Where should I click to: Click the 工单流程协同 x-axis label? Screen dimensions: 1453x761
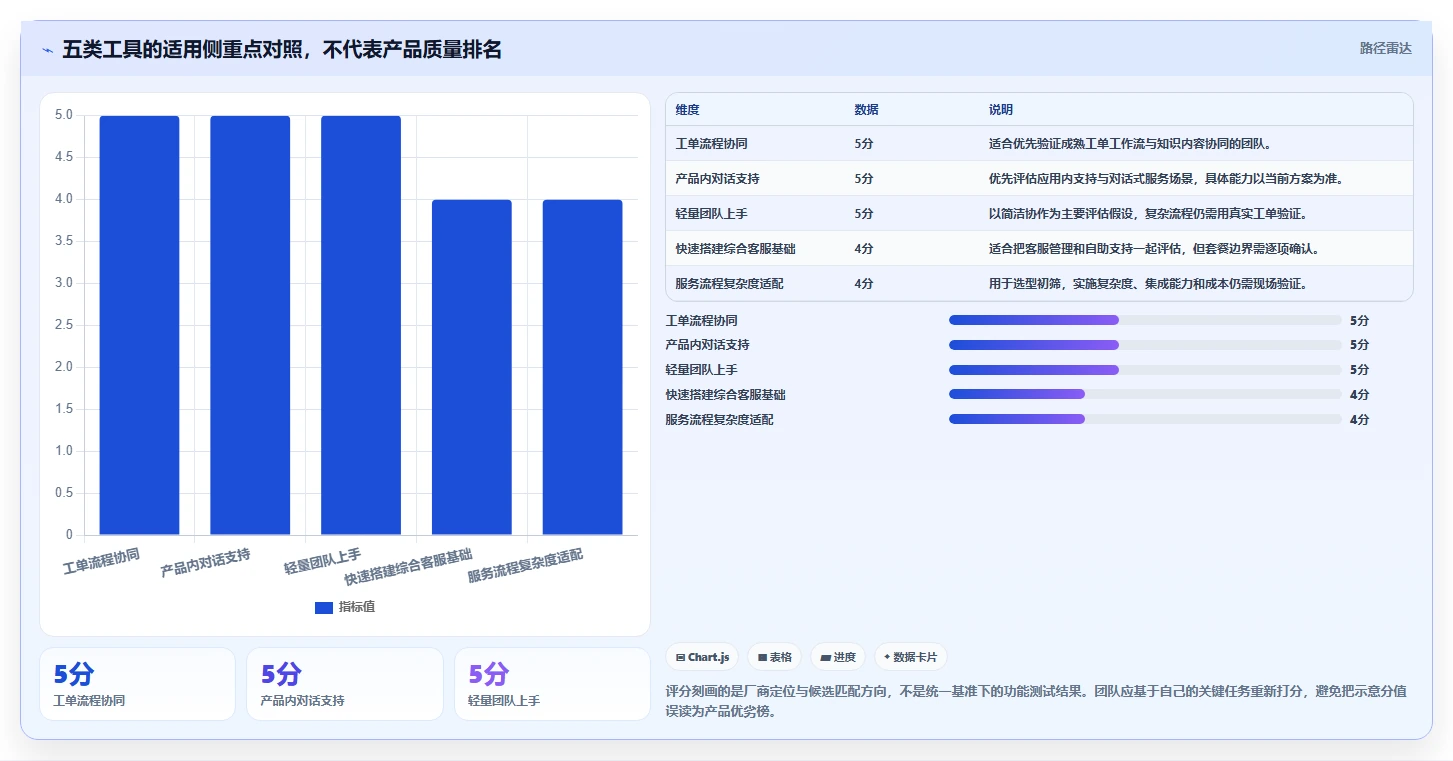101,560
